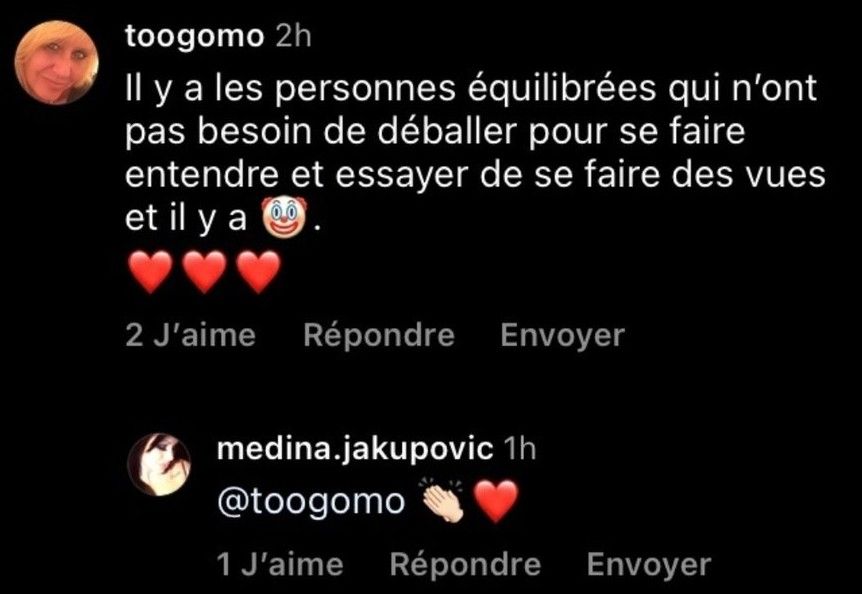Tap the red heart after the clapping emoji
The height and width of the screenshot is (594, 862).
point(496,500)
